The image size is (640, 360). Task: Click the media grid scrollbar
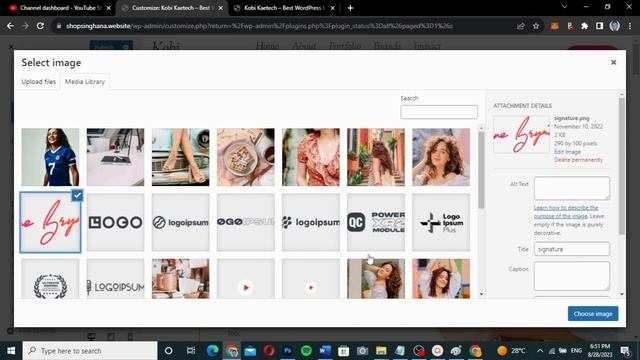pos(481,169)
